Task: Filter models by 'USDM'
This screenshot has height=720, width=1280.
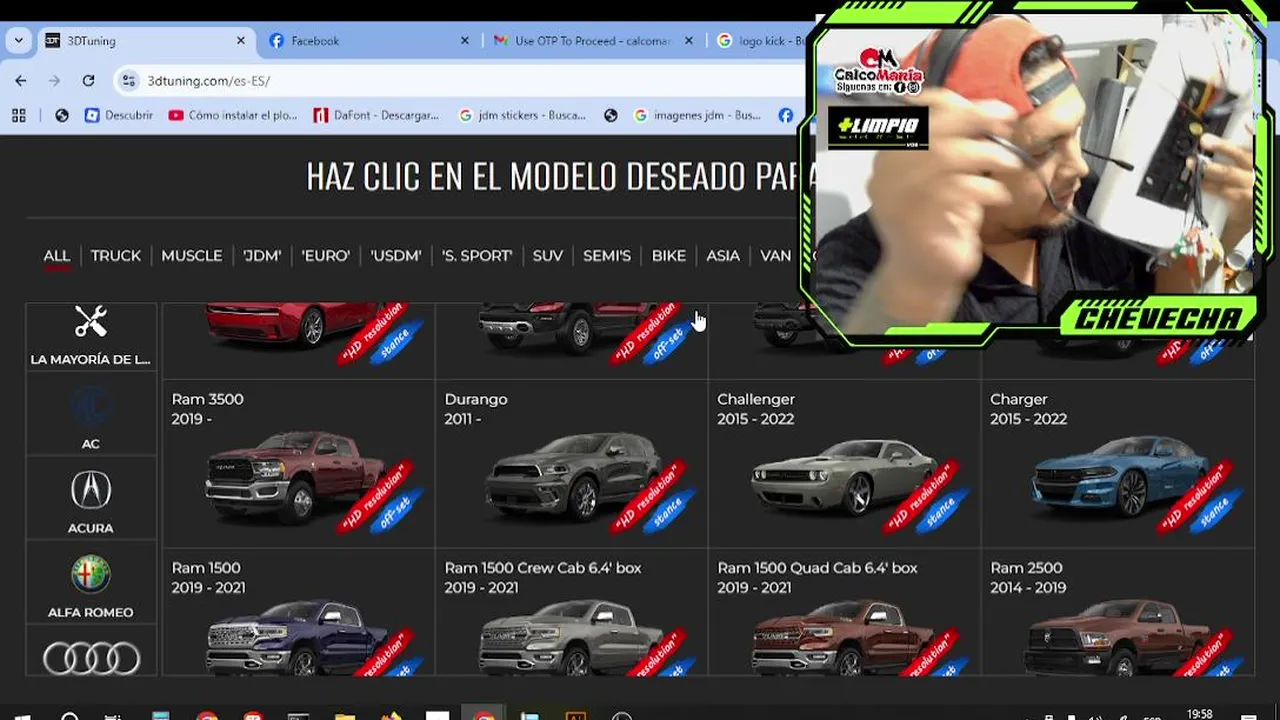Action: tap(396, 256)
